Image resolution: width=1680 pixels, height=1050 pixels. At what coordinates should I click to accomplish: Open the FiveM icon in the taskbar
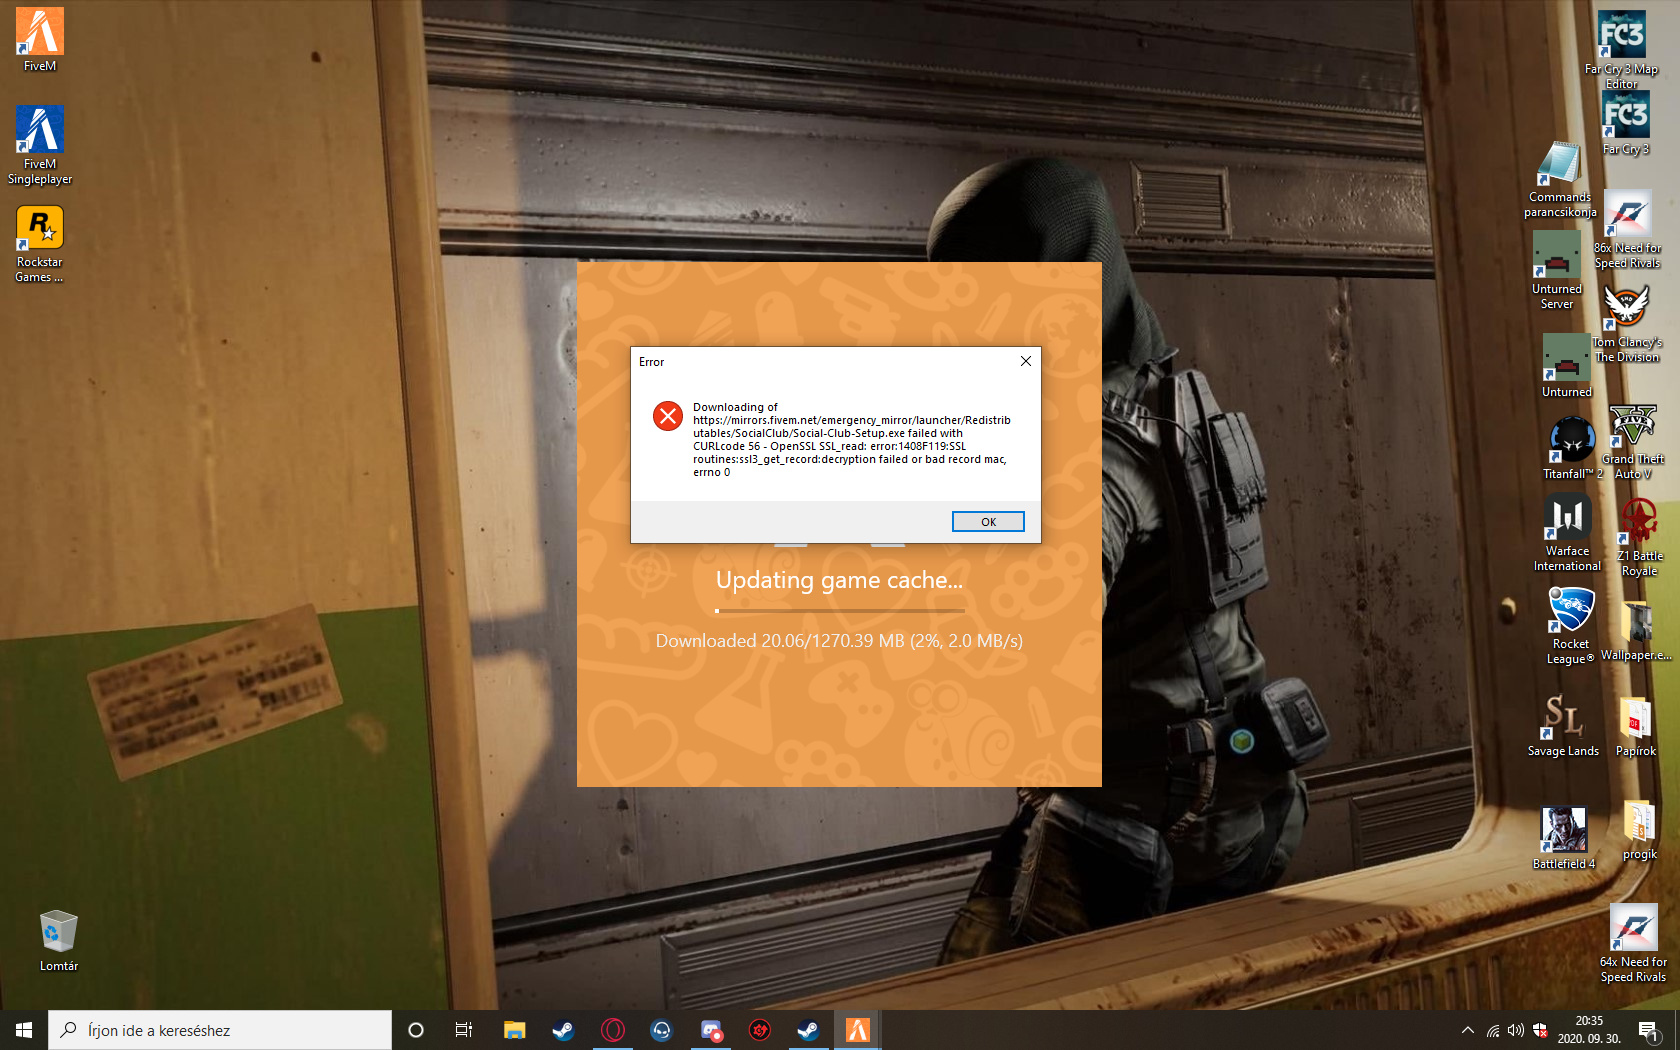point(857,1030)
